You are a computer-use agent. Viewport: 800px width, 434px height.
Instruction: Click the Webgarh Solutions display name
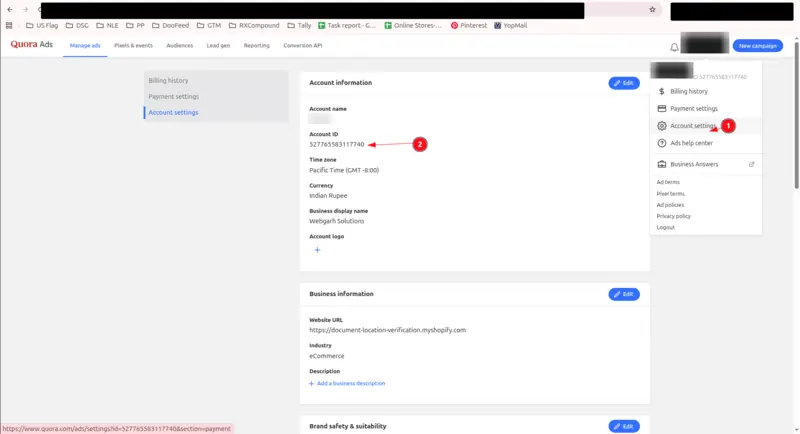[337, 221]
